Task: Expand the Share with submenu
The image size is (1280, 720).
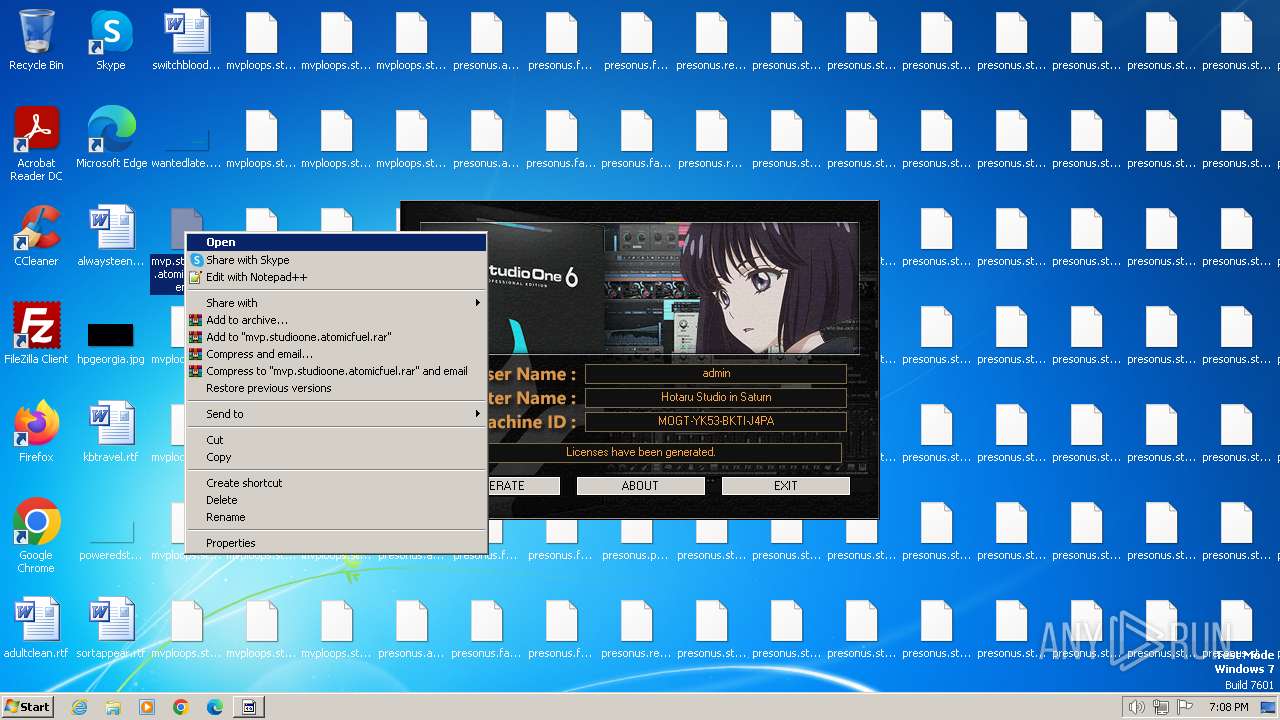Action: coord(337,303)
